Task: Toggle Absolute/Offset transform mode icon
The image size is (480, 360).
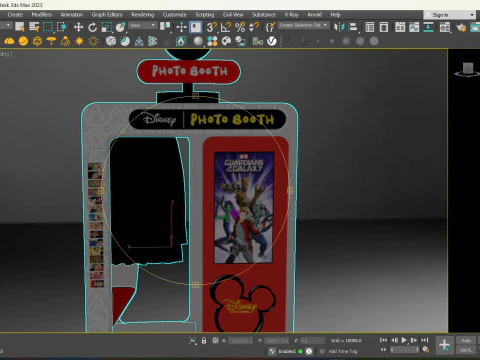Action: click(215, 340)
